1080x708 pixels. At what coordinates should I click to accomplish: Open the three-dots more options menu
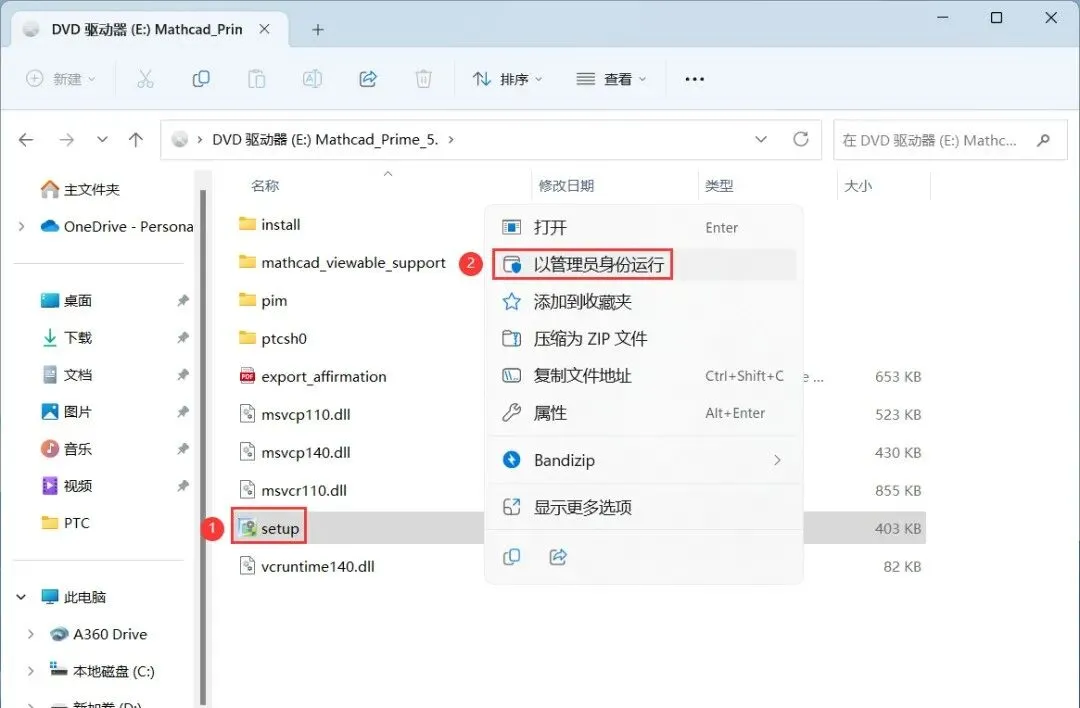tap(694, 79)
